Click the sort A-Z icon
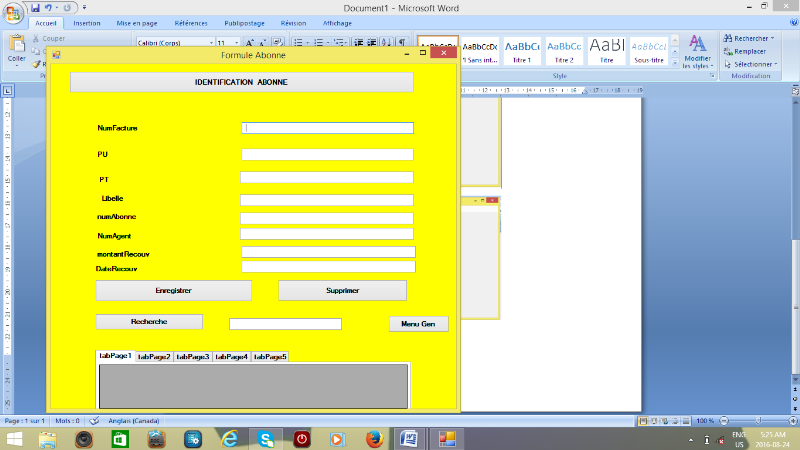 point(387,42)
